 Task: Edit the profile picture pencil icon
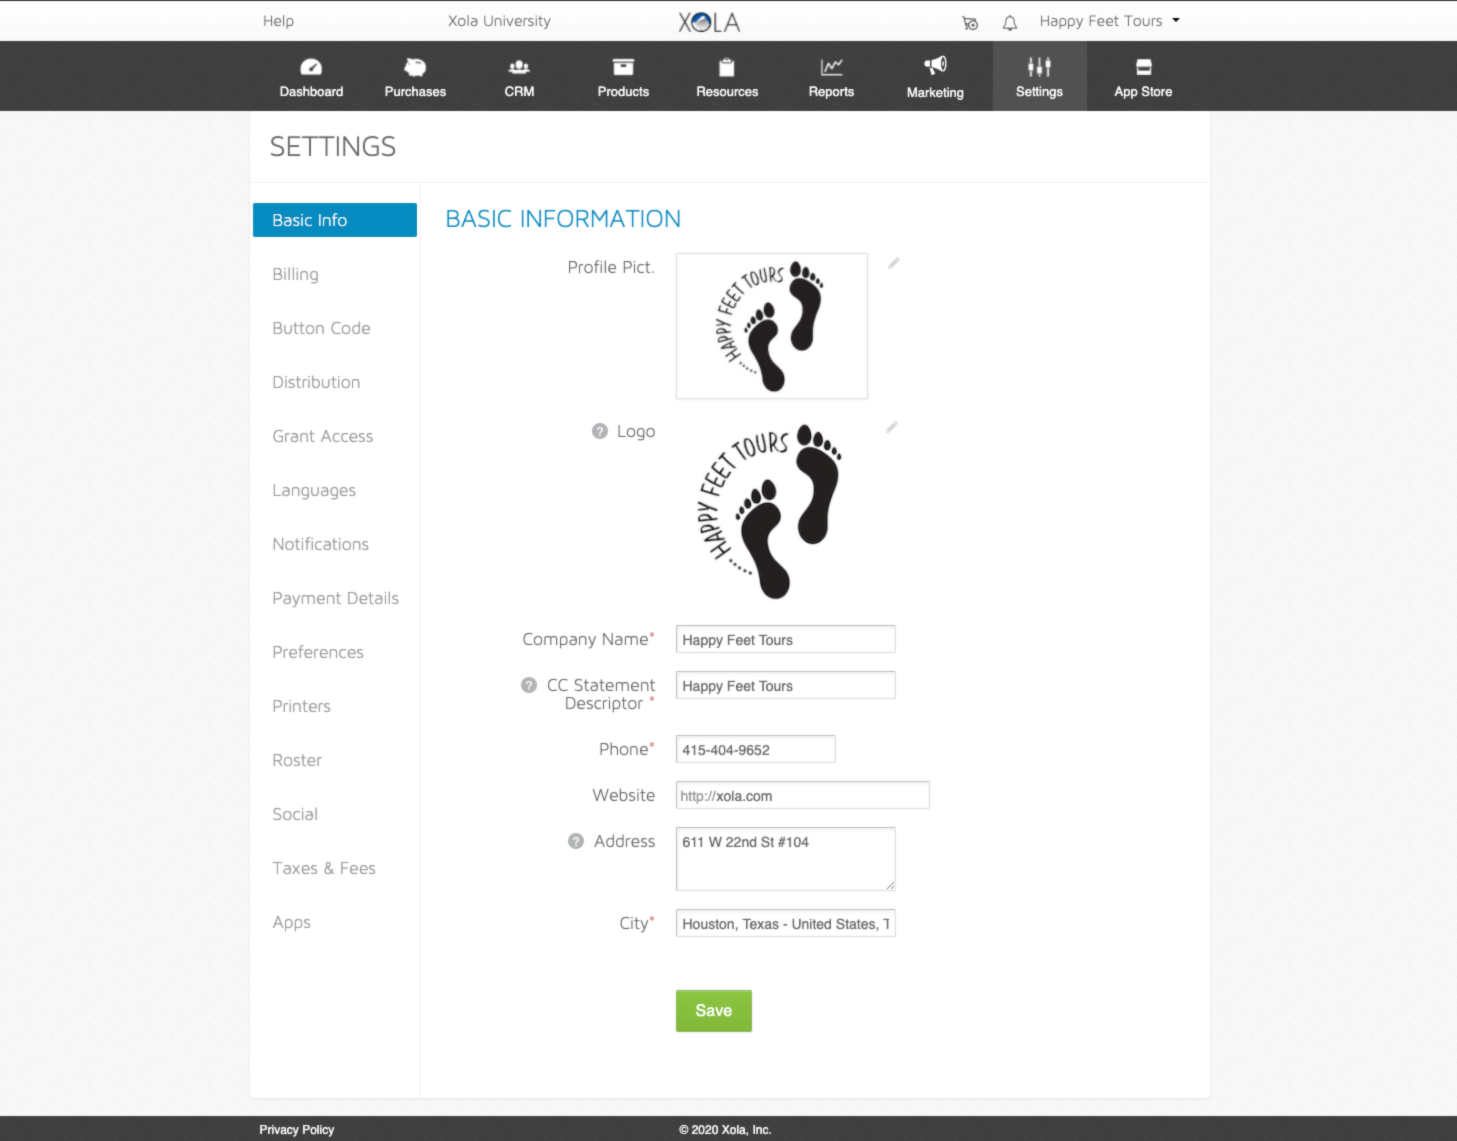[894, 263]
